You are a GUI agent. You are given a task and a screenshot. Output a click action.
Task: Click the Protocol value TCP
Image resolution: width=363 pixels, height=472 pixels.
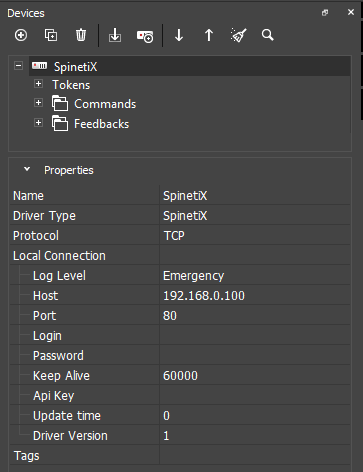(255, 235)
